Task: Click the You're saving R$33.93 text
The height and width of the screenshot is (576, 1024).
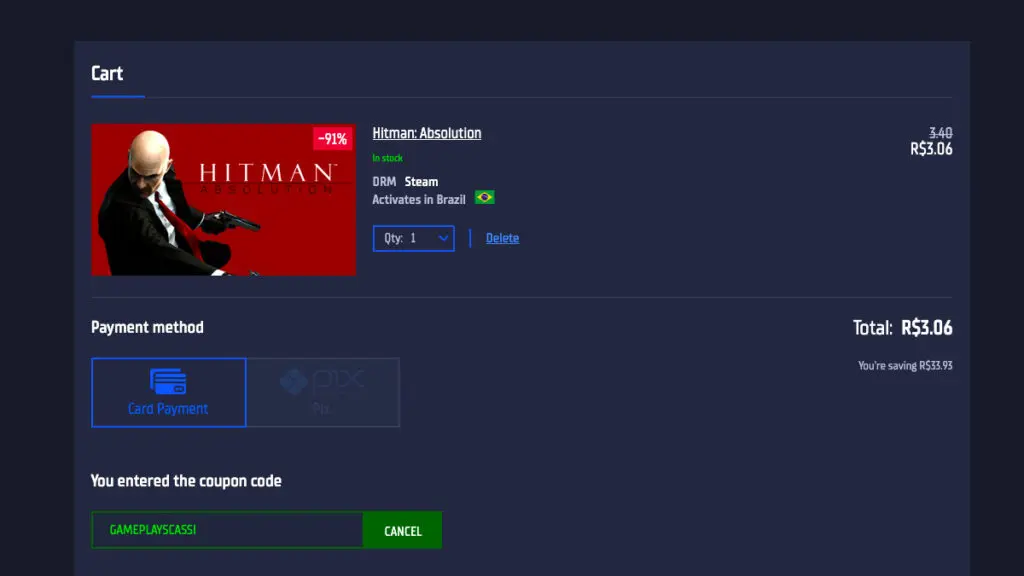Action: pyautogui.click(x=905, y=365)
